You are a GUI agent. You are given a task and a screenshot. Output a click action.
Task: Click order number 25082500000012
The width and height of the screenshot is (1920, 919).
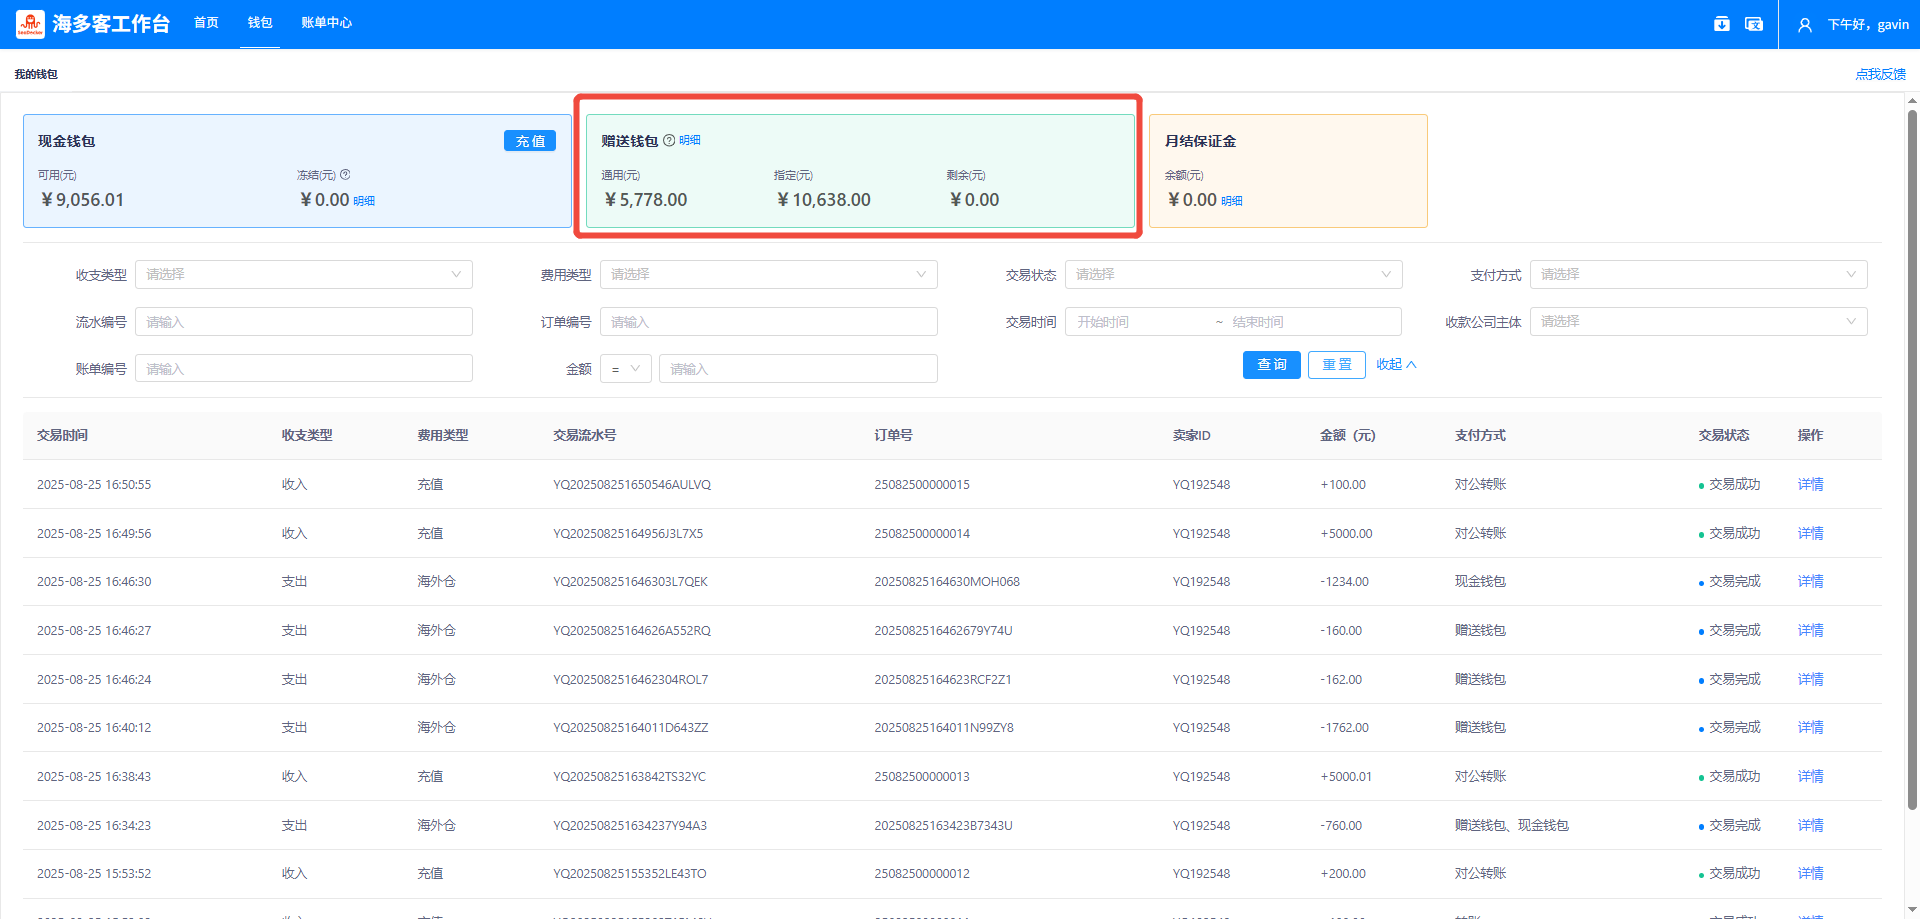tap(922, 874)
